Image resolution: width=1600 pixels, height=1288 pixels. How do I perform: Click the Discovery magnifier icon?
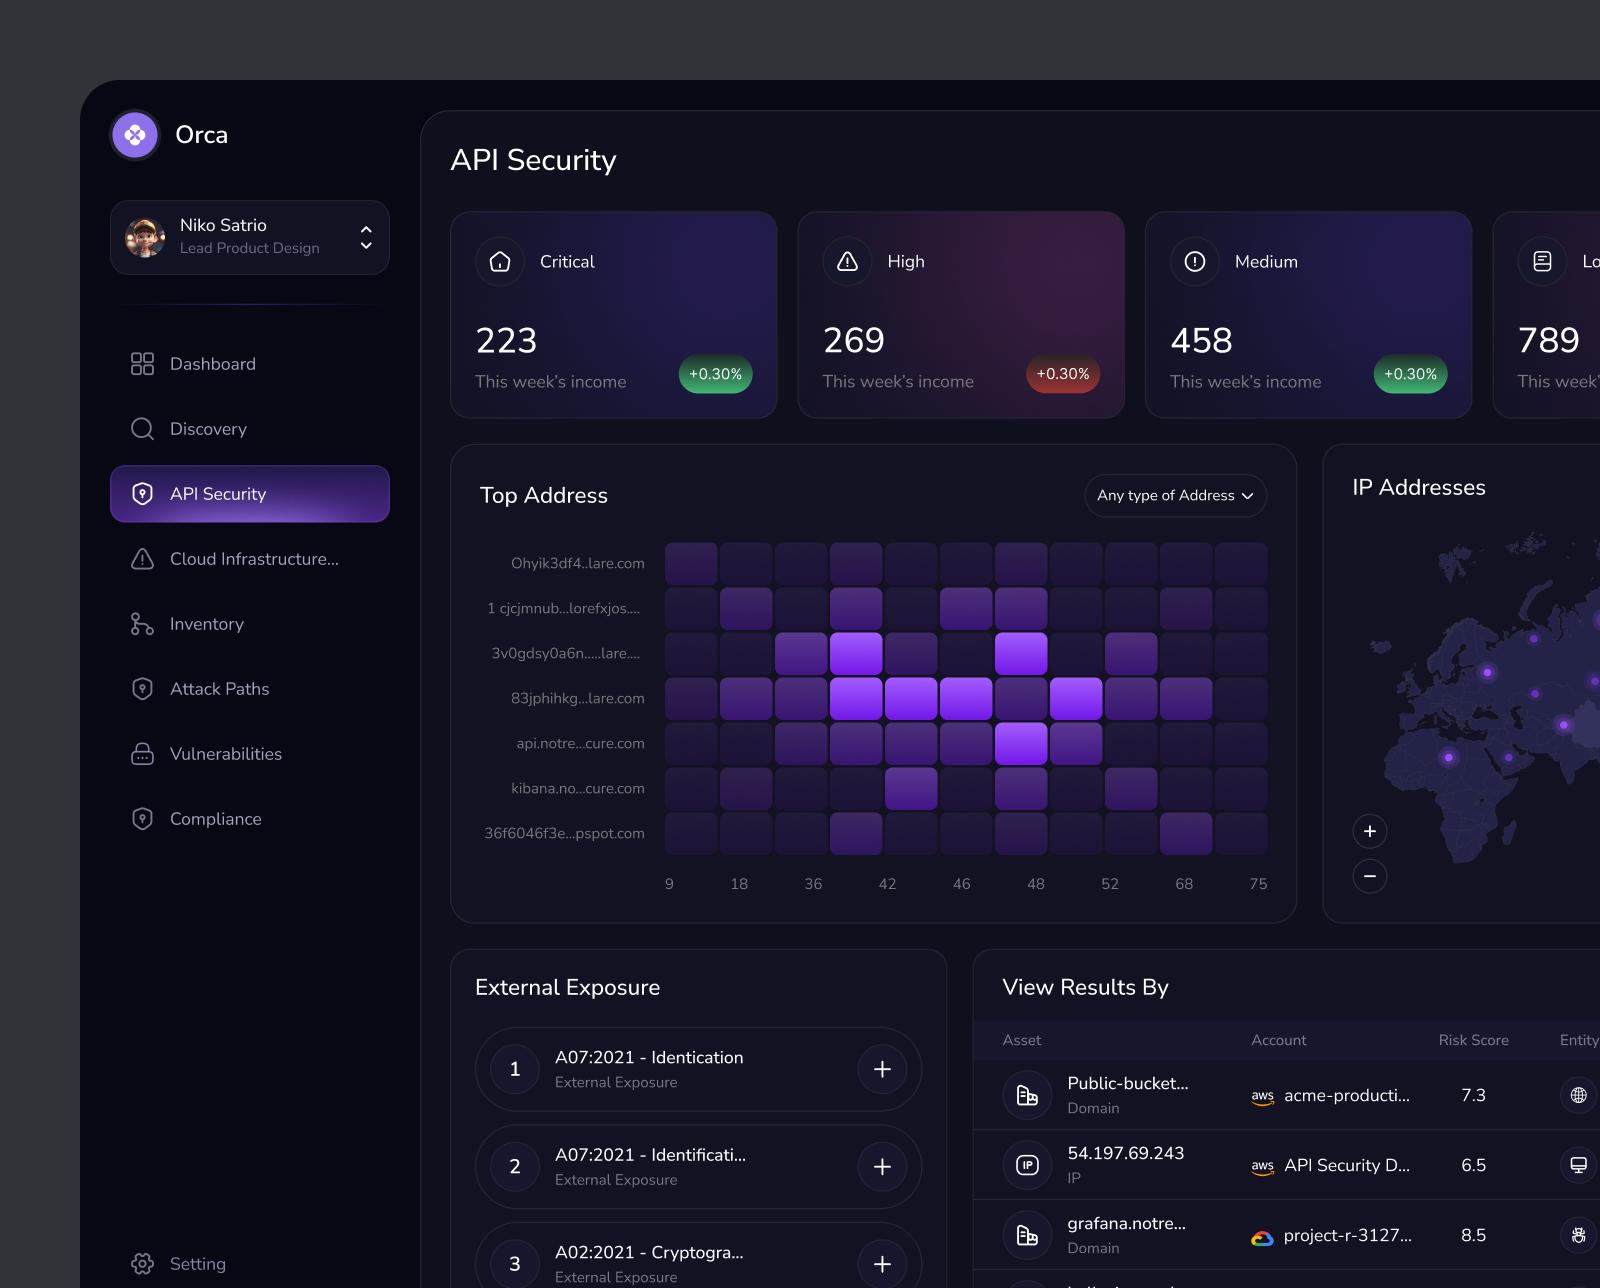(x=142, y=429)
